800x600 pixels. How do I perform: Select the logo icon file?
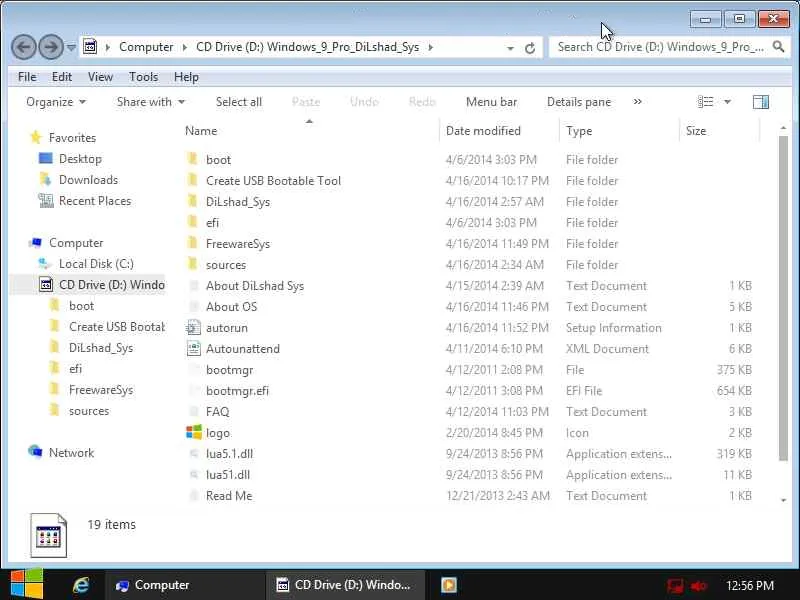click(208, 433)
